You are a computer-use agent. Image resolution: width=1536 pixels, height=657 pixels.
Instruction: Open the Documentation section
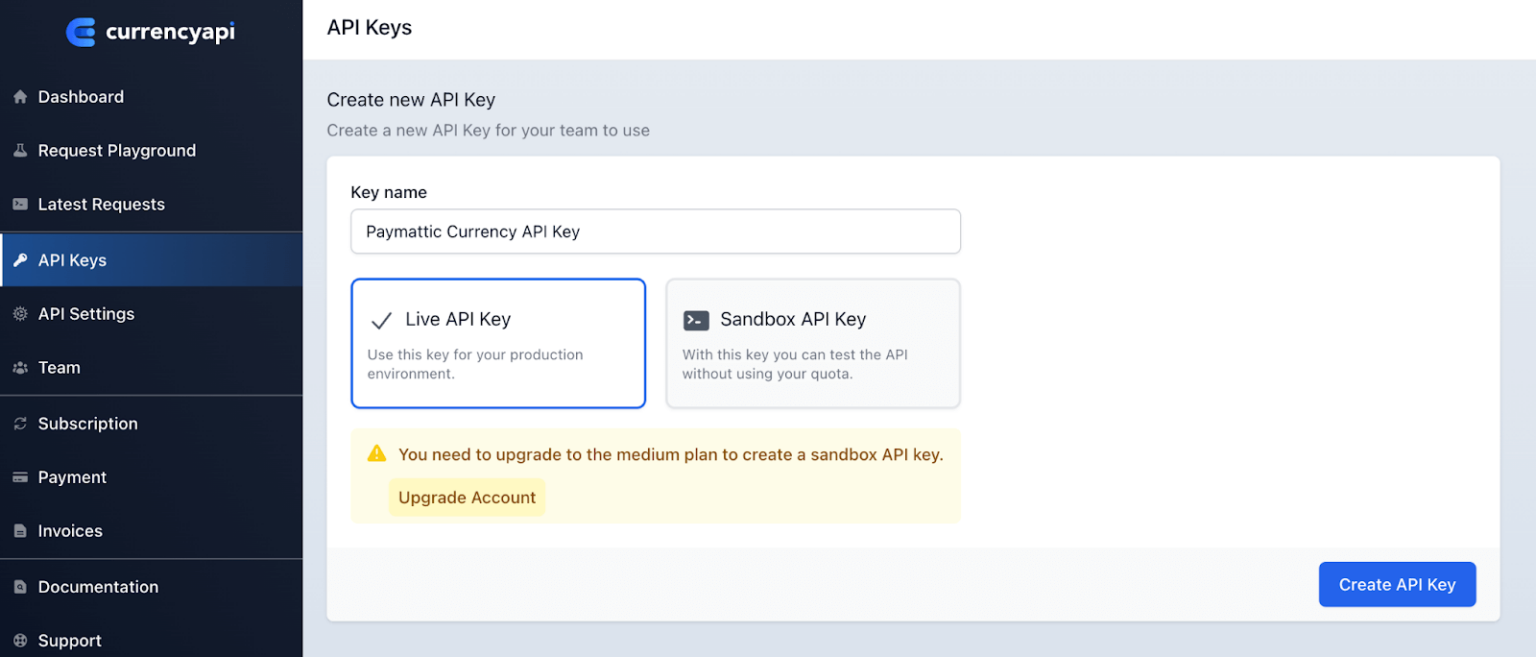point(97,587)
